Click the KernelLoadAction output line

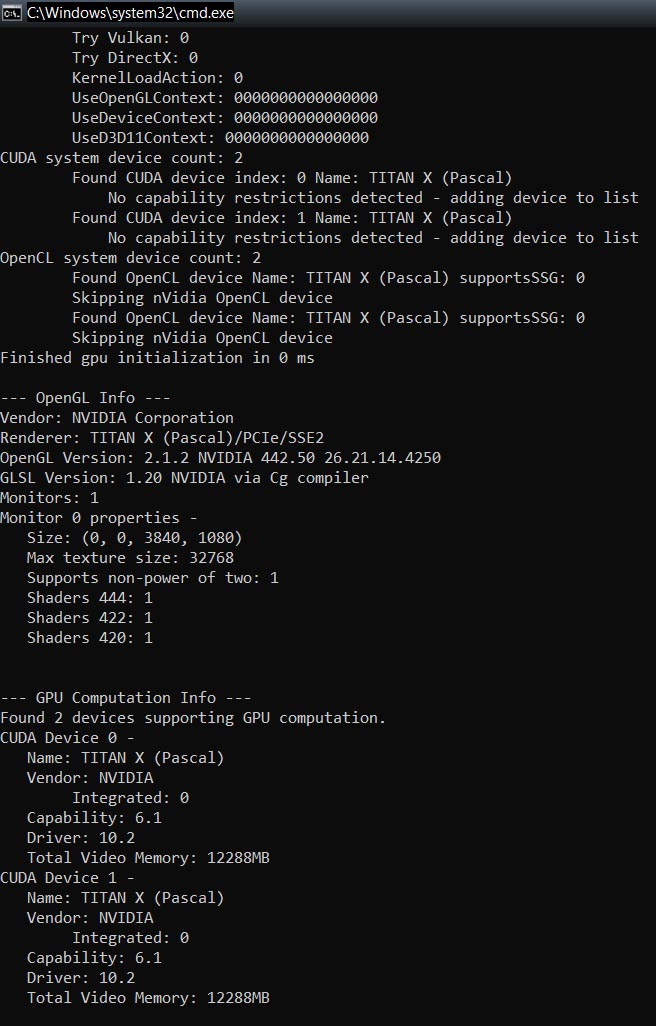[157, 78]
